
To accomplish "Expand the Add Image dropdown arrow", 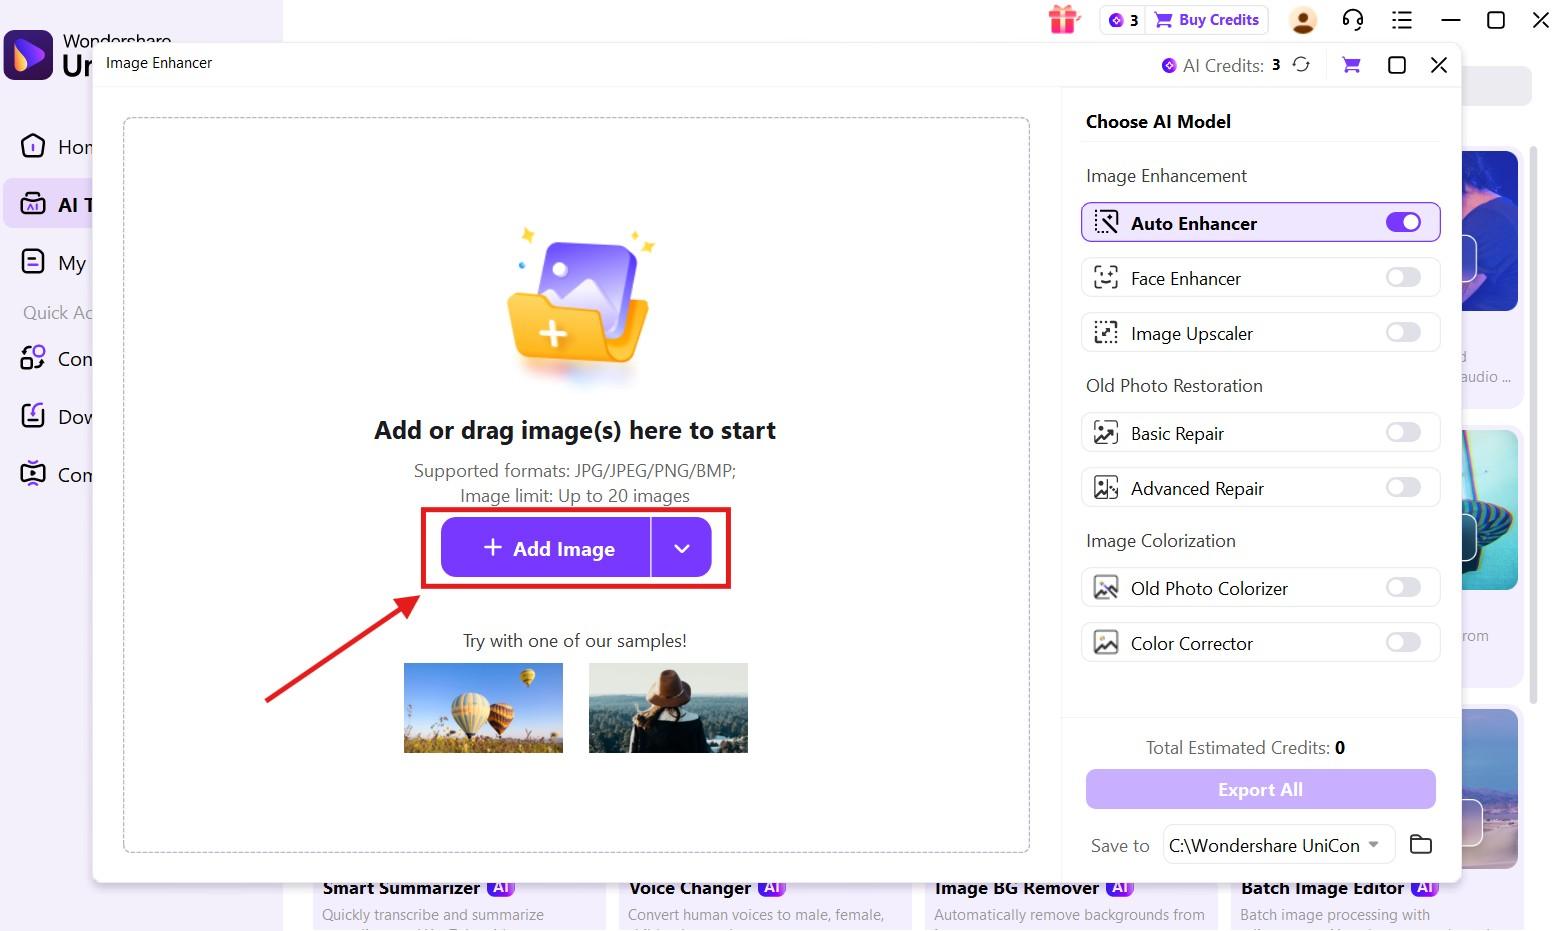I will [x=682, y=547].
